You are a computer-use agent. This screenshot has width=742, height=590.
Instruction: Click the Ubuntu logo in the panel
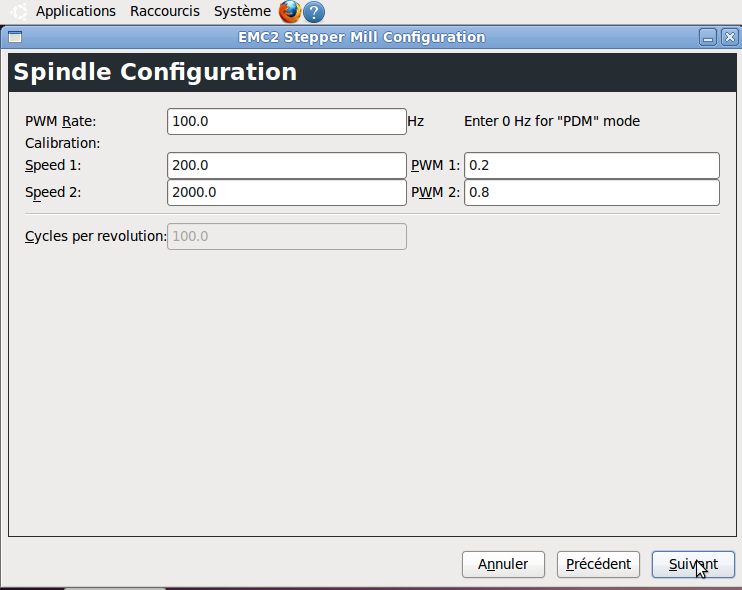tap(18, 11)
